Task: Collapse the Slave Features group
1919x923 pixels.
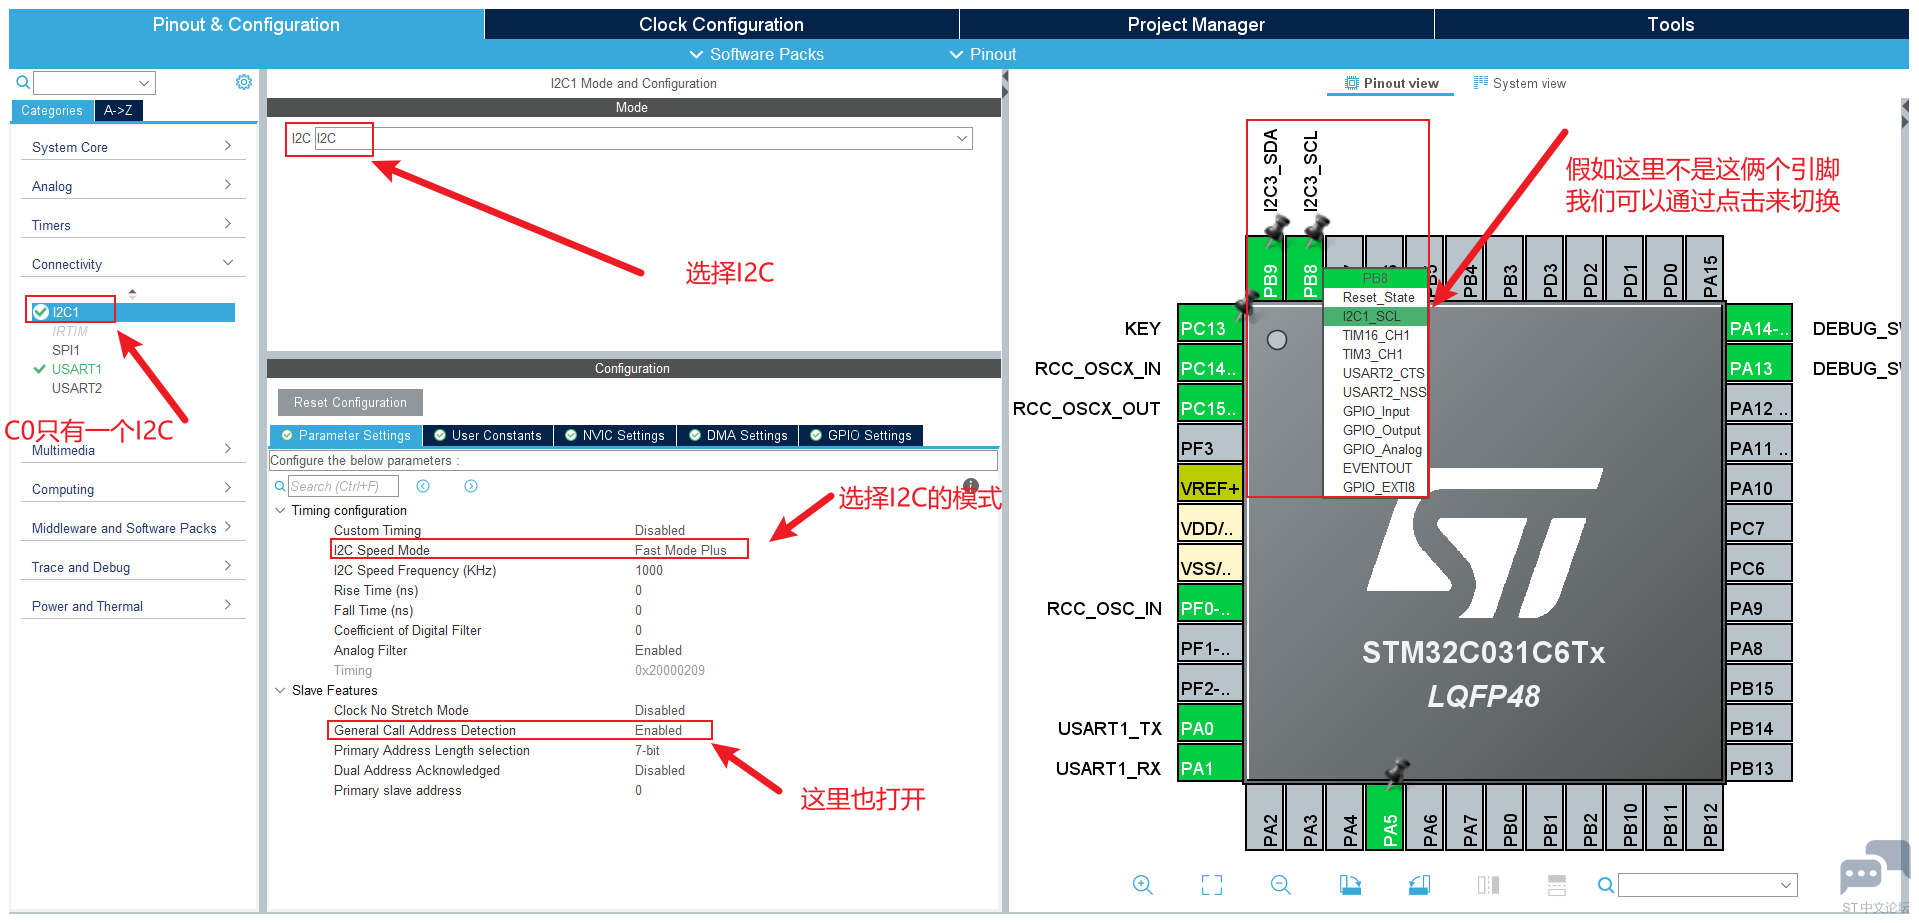Action: [280, 690]
